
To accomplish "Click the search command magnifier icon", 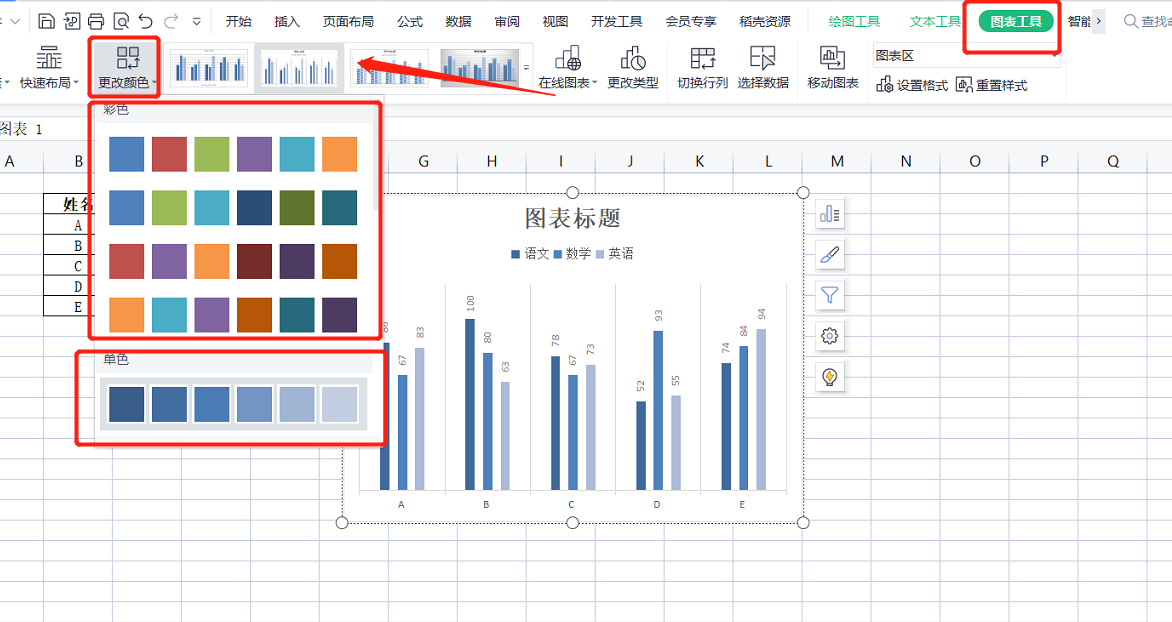I will [1131, 22].
